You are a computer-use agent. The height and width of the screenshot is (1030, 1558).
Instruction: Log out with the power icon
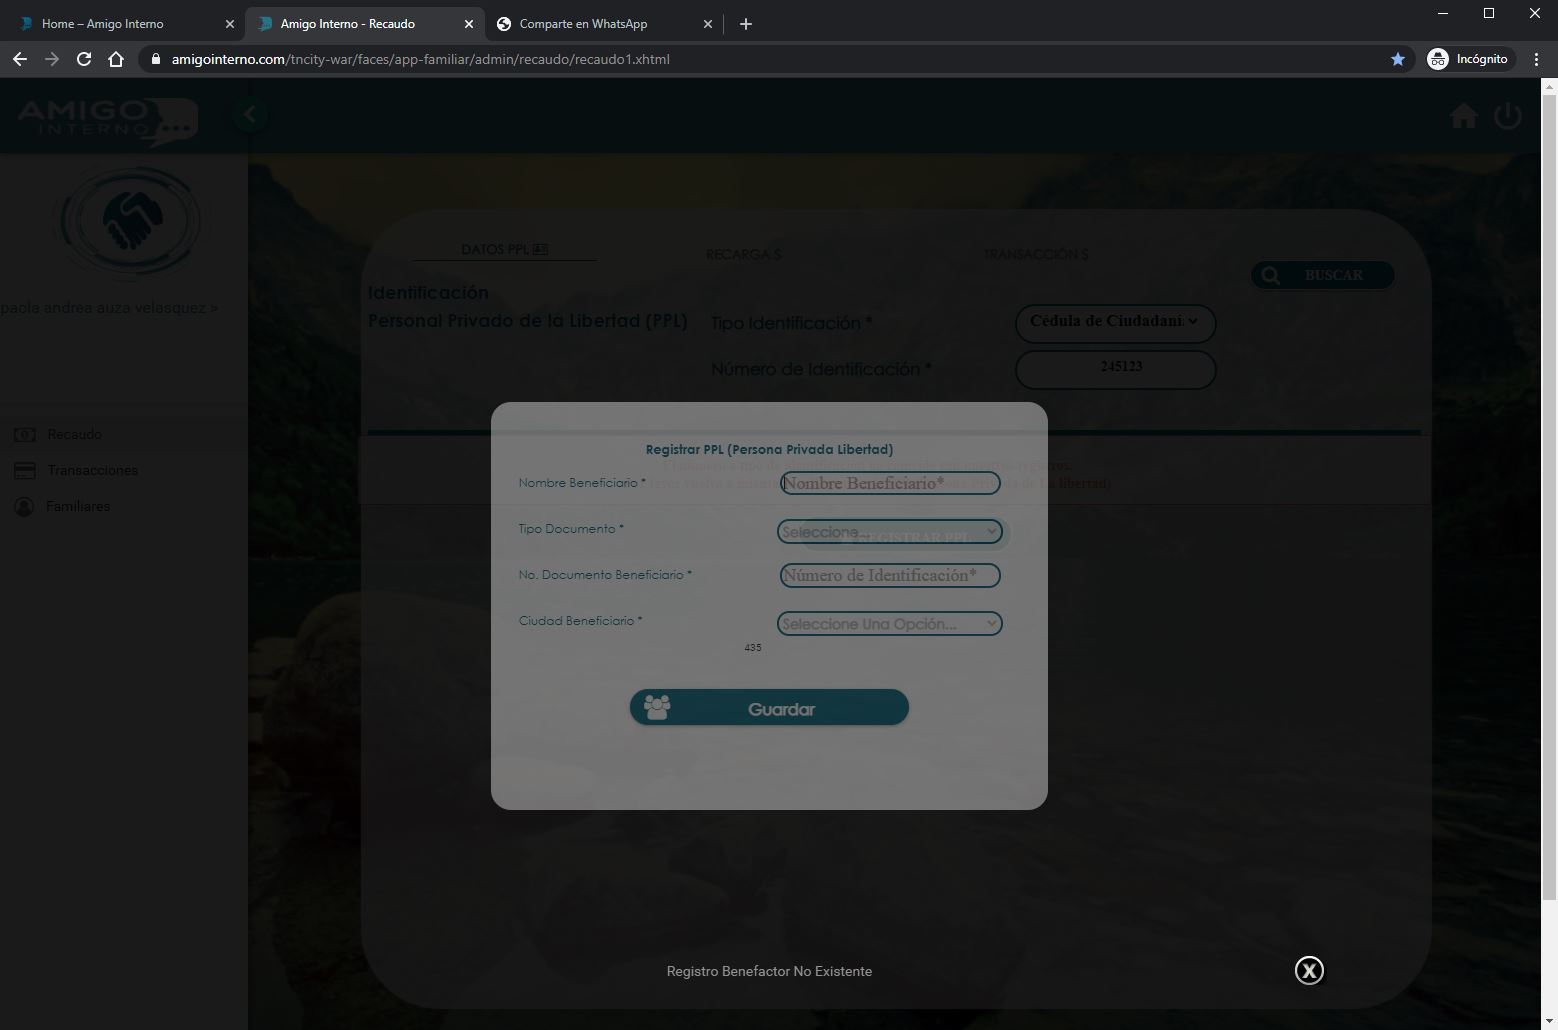tap(1508, 116)
